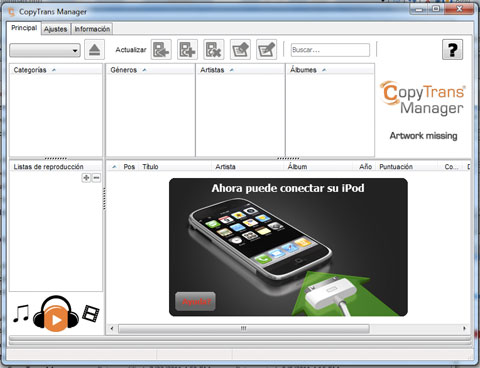
Task: Click the add tracks toolbar icon
Action: pos(161,50)
